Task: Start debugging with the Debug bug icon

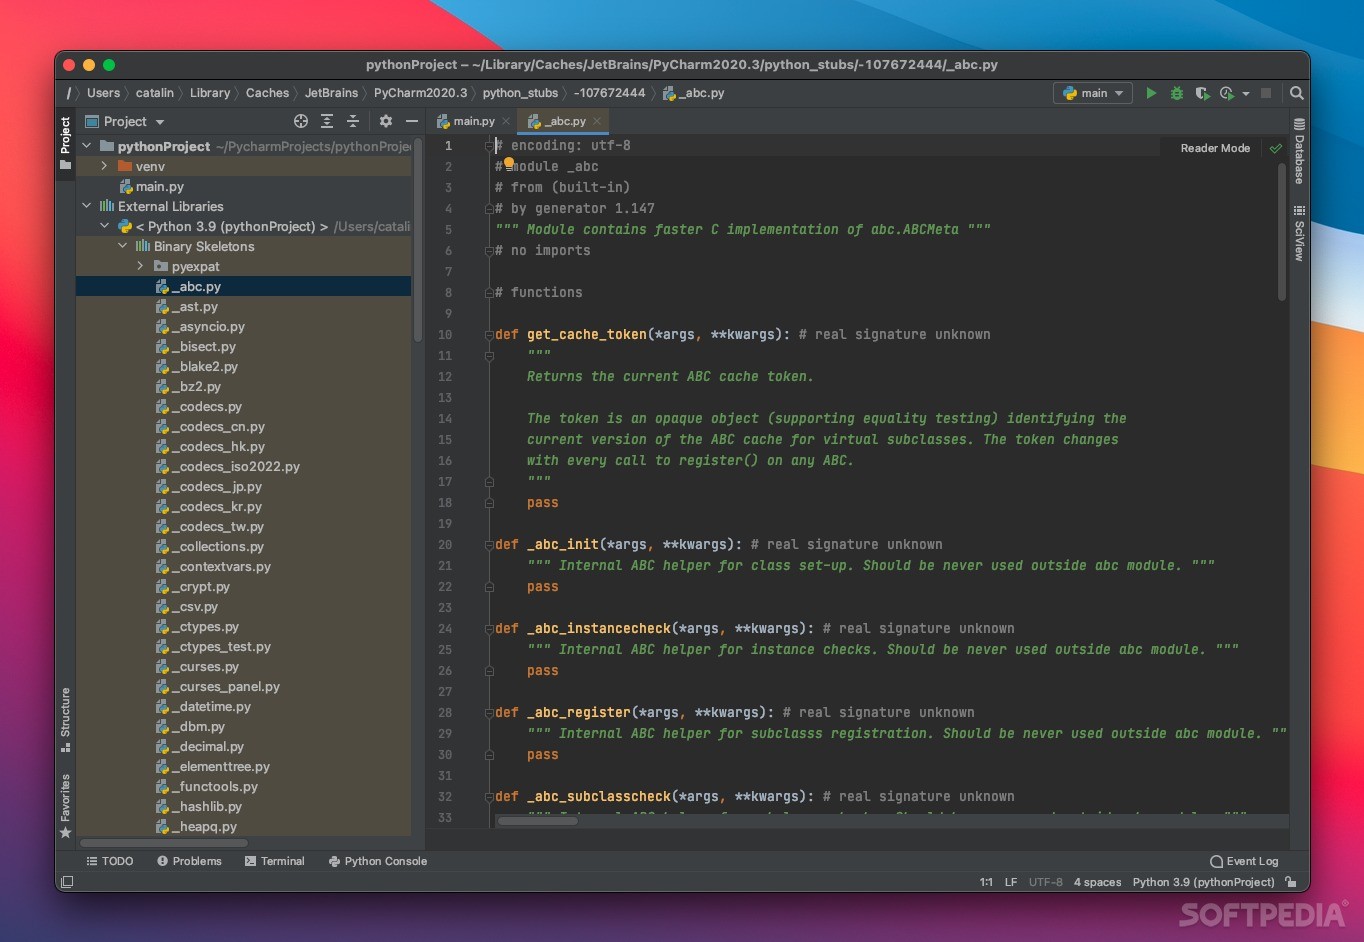Action: tap(1175, 92)
